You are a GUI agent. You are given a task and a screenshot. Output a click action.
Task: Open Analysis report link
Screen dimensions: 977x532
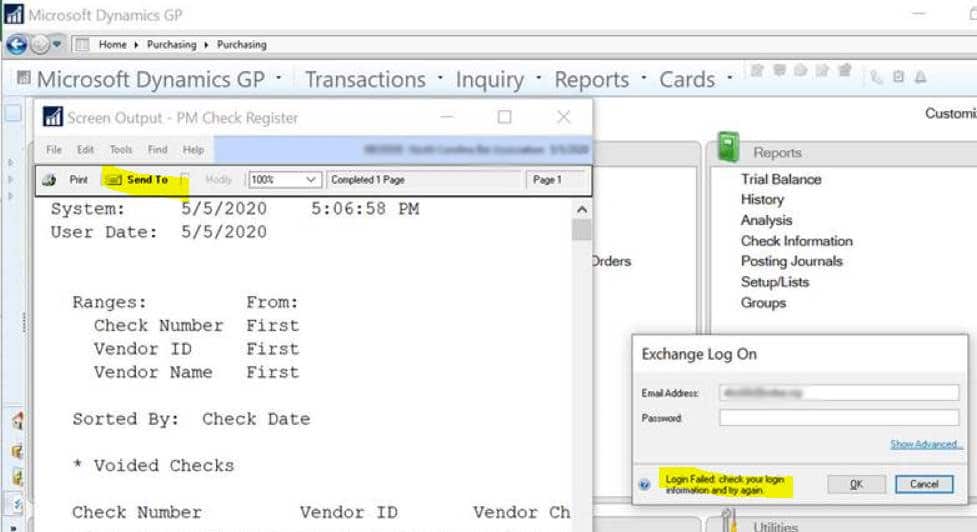click(x=766, y=220)
